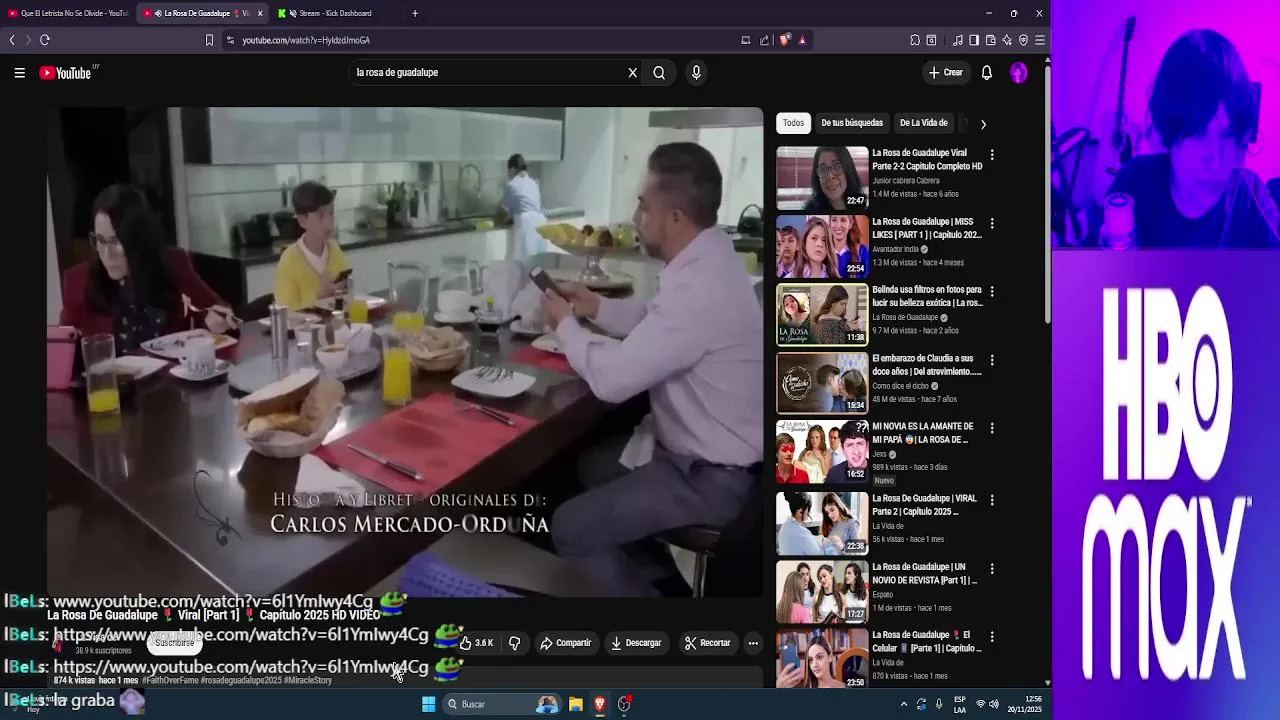Viewport: 1280px width, 720px height.
Task: Click the magnifier search button
Action: 659,73
